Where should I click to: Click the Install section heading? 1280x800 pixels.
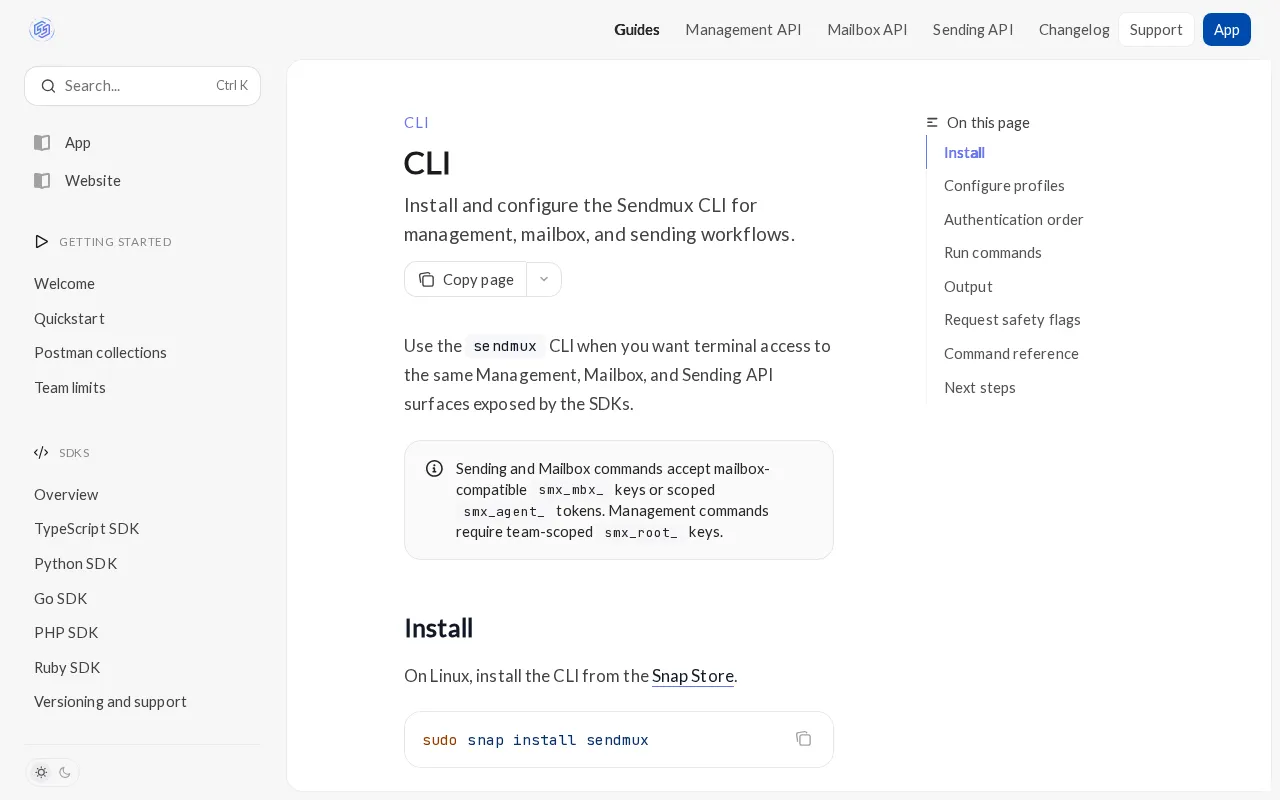pyautogui.click(x=438, y=629)
